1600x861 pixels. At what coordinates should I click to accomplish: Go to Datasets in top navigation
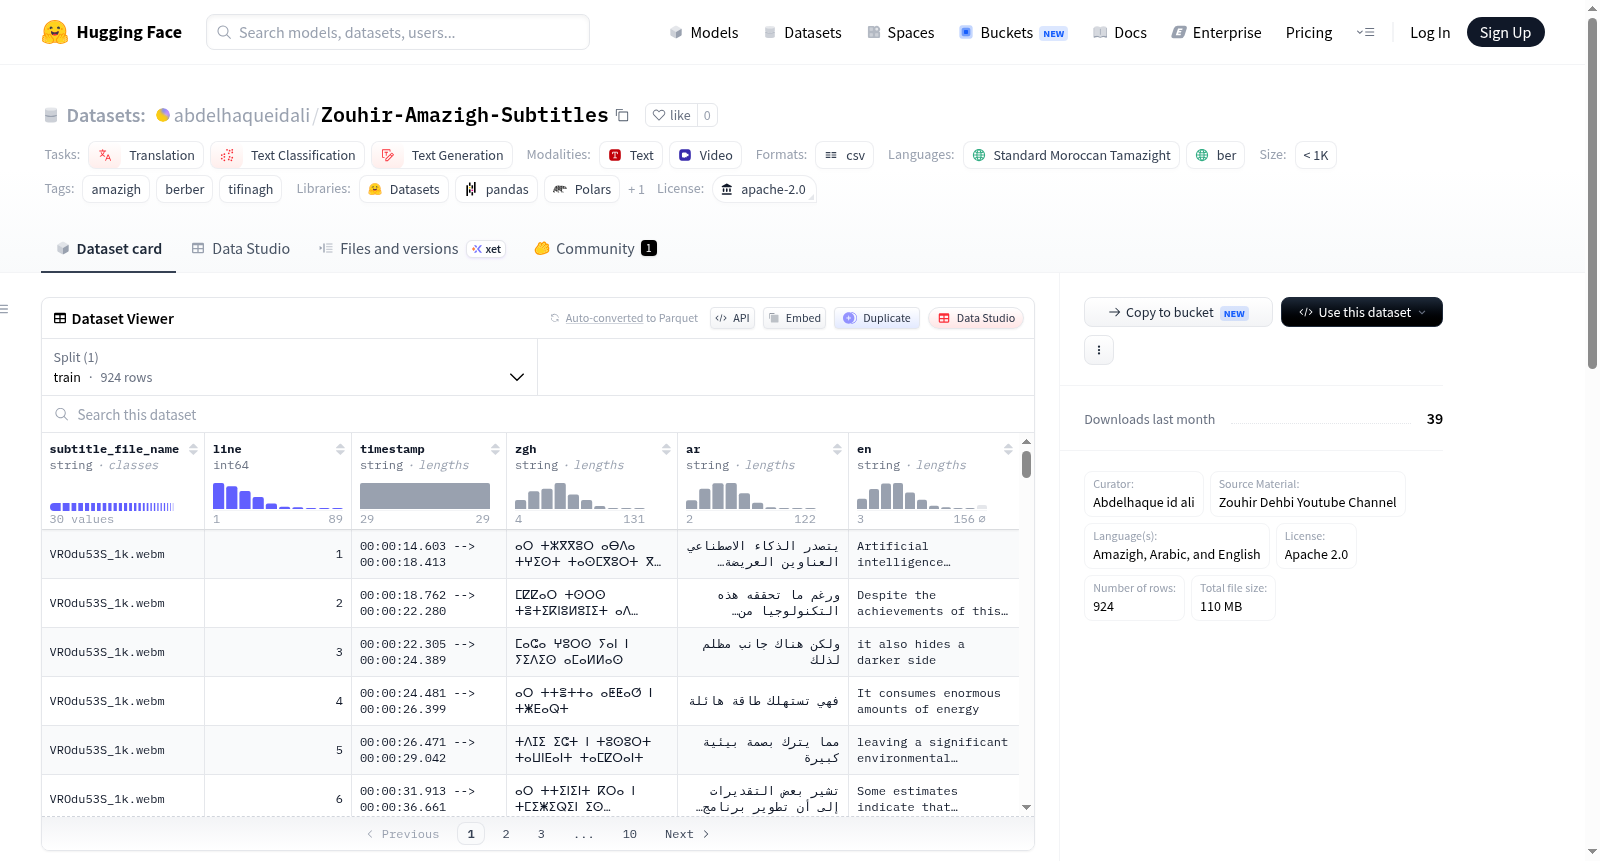point(802,32)
